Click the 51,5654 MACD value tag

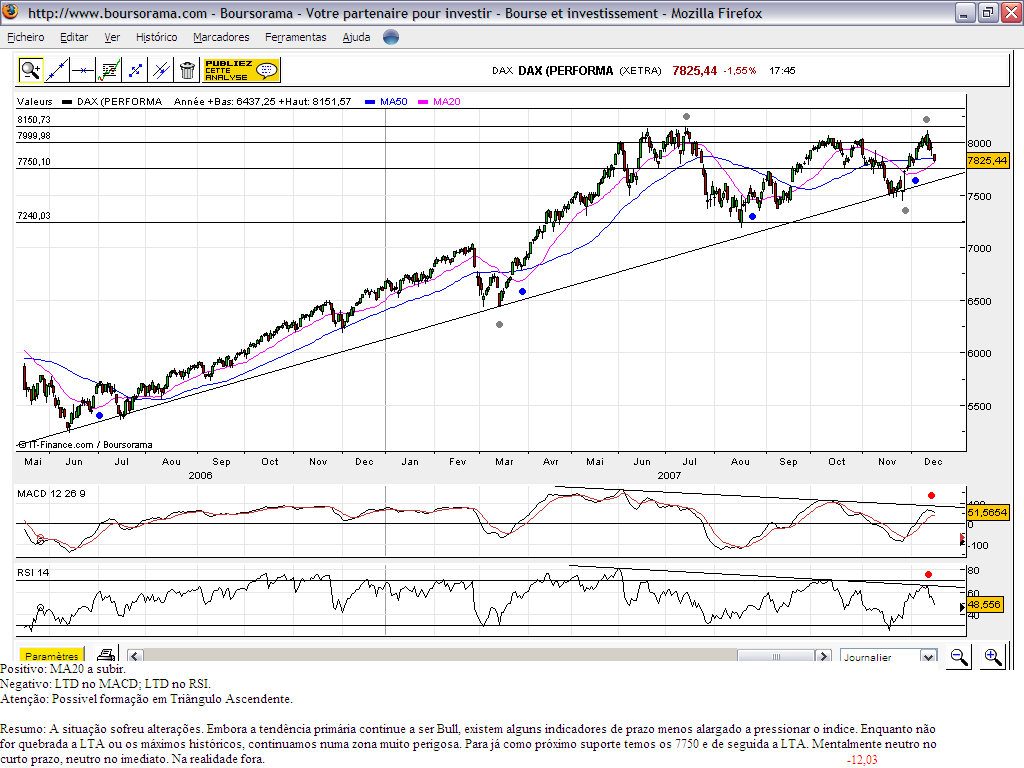click(x=987, y=513)
